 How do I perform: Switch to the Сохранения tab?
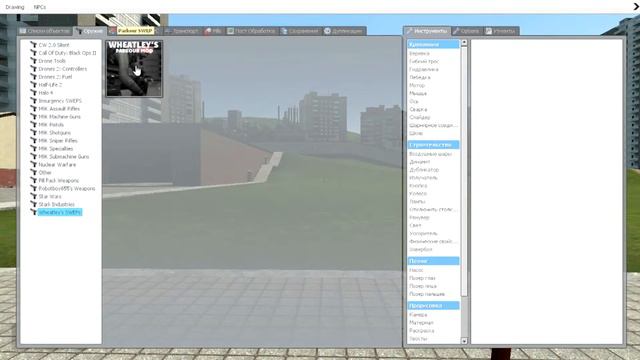tap(300, 31)
